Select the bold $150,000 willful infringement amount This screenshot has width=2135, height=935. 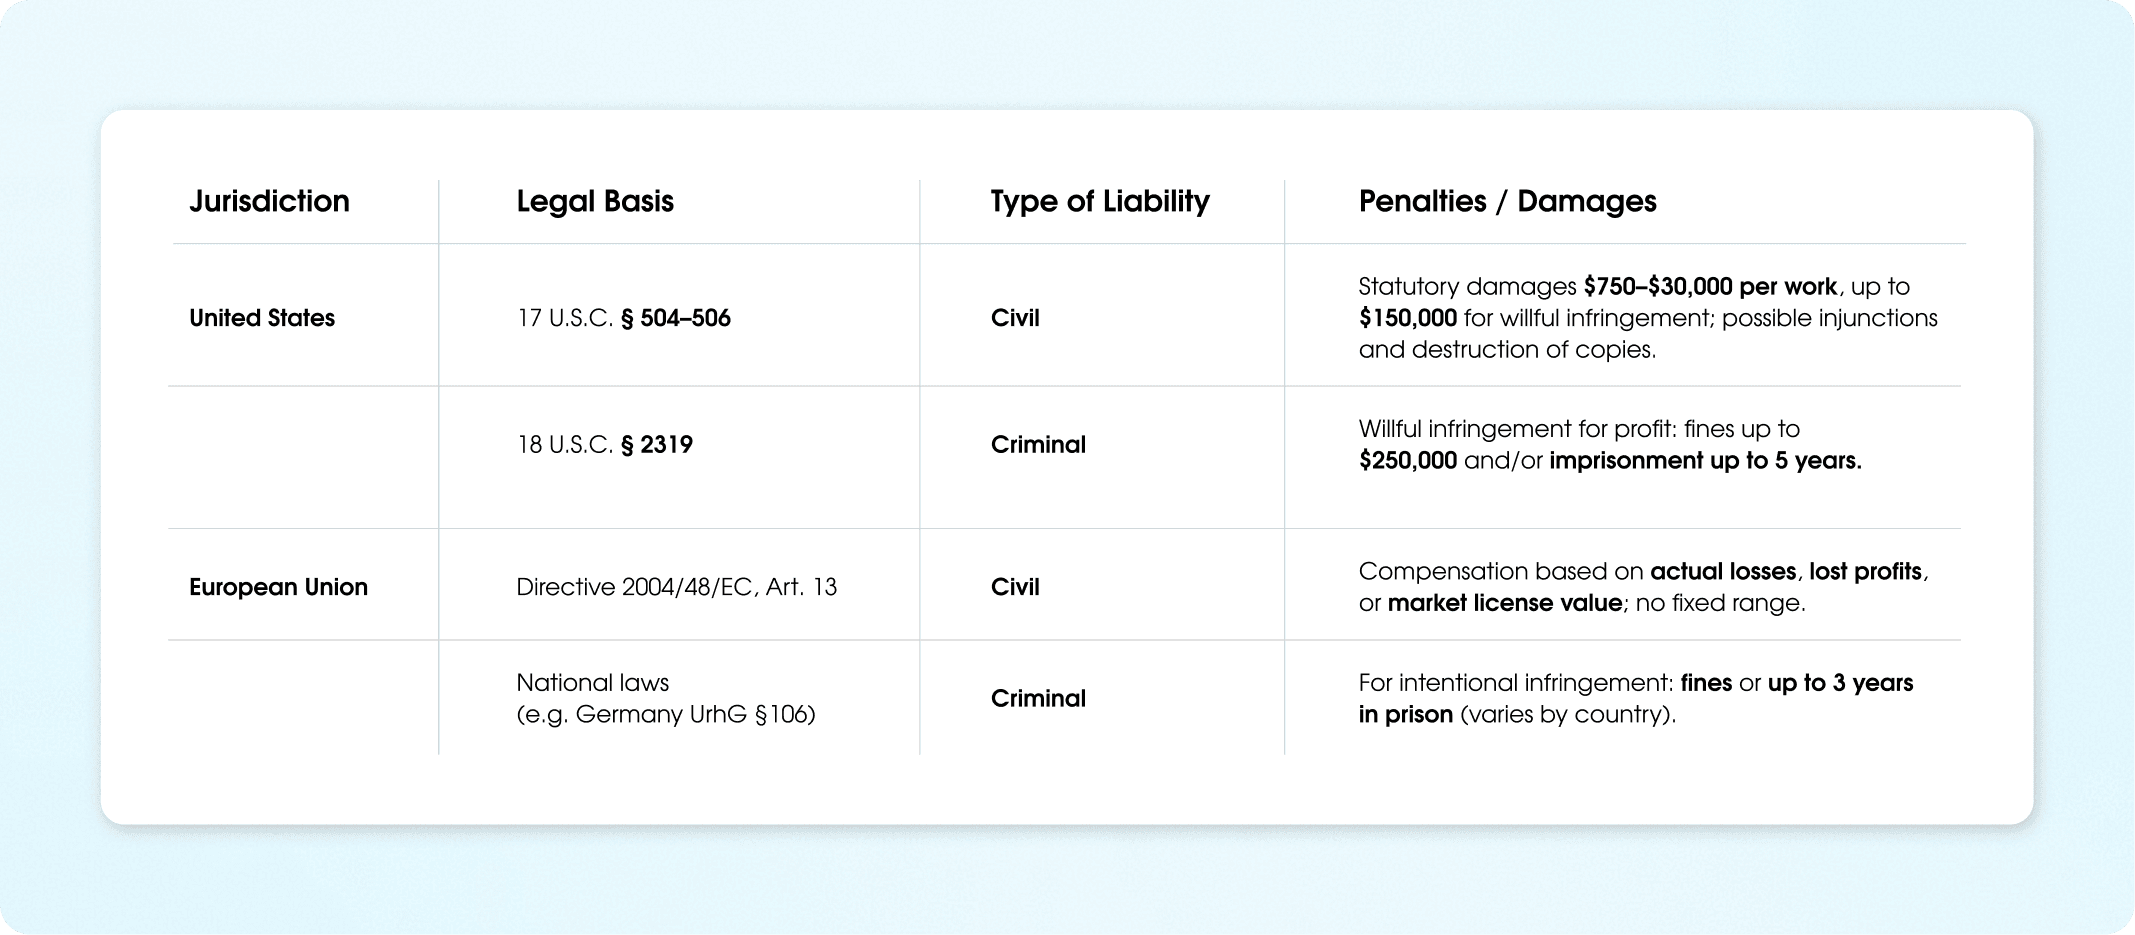click(1407, 318)
